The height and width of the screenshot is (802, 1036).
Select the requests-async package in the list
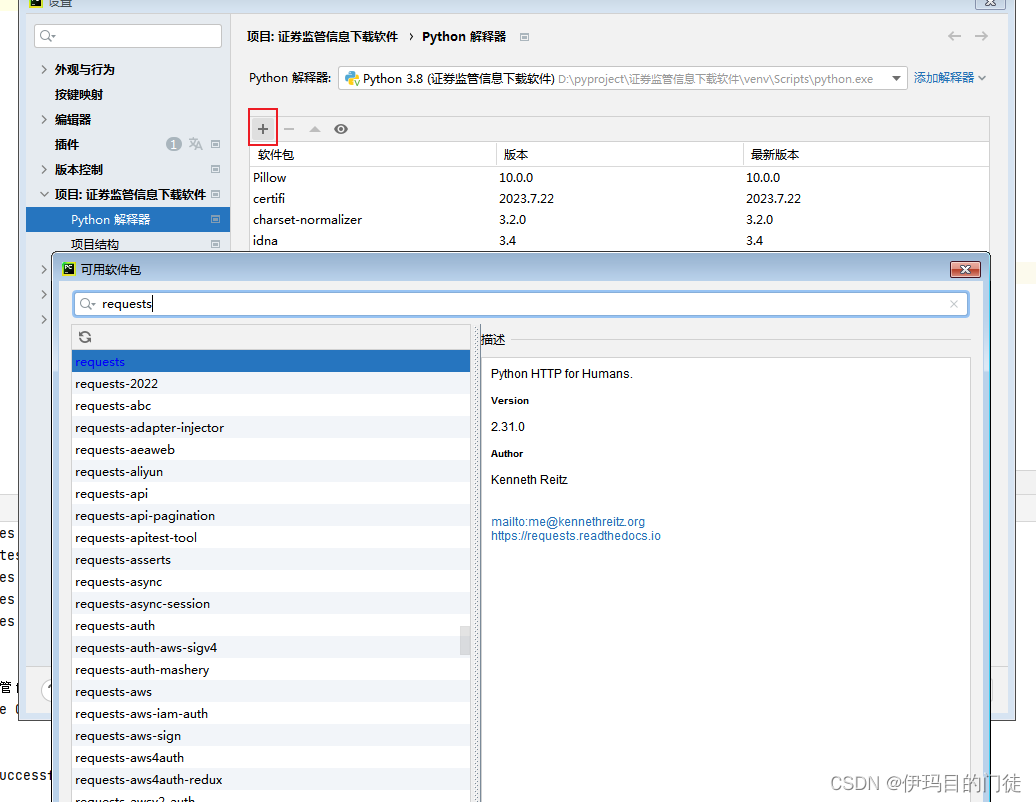pyautogui.click(x=118, y=581)
